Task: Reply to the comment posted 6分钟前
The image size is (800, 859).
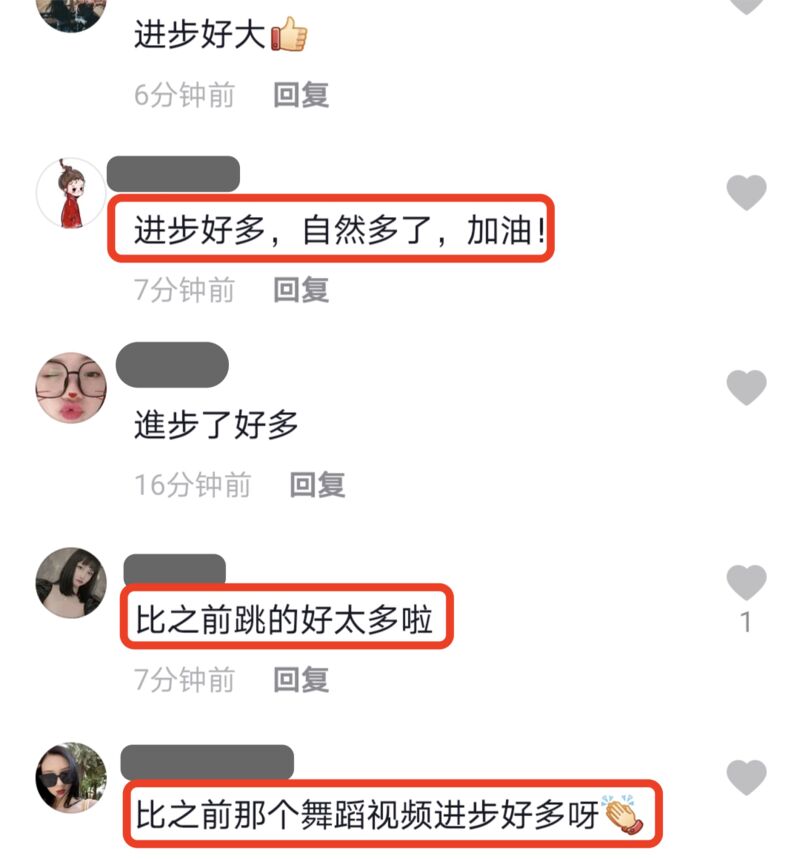Action: tap(301, 95)
